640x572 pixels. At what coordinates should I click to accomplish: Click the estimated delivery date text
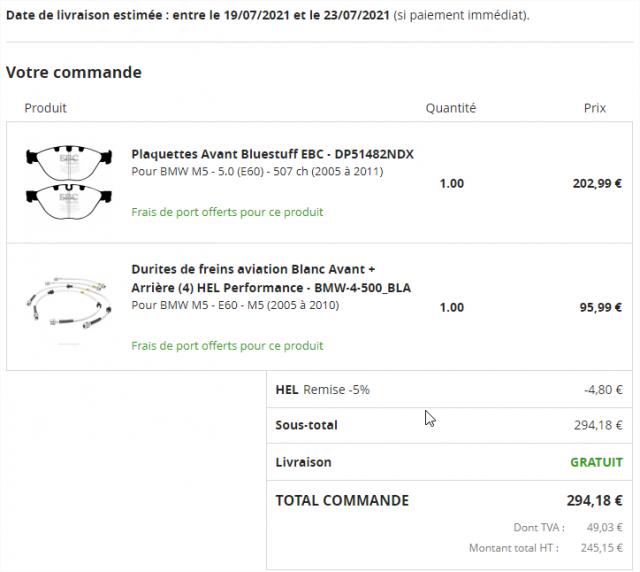tap(268, 16)
